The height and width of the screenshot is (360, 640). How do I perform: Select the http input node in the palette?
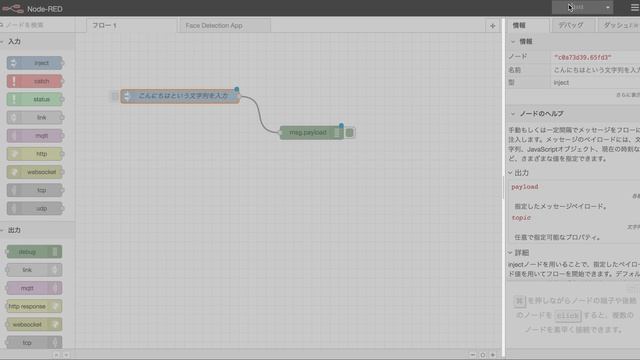click(35, 154)
